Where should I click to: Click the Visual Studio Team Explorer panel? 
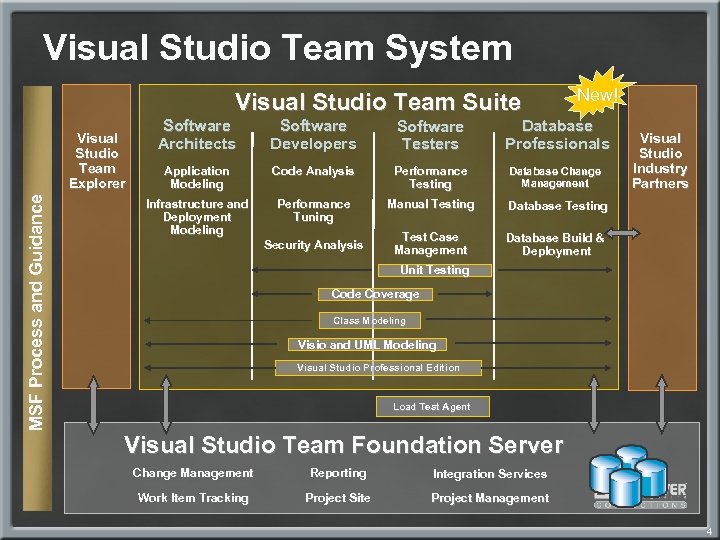[96, 236]
